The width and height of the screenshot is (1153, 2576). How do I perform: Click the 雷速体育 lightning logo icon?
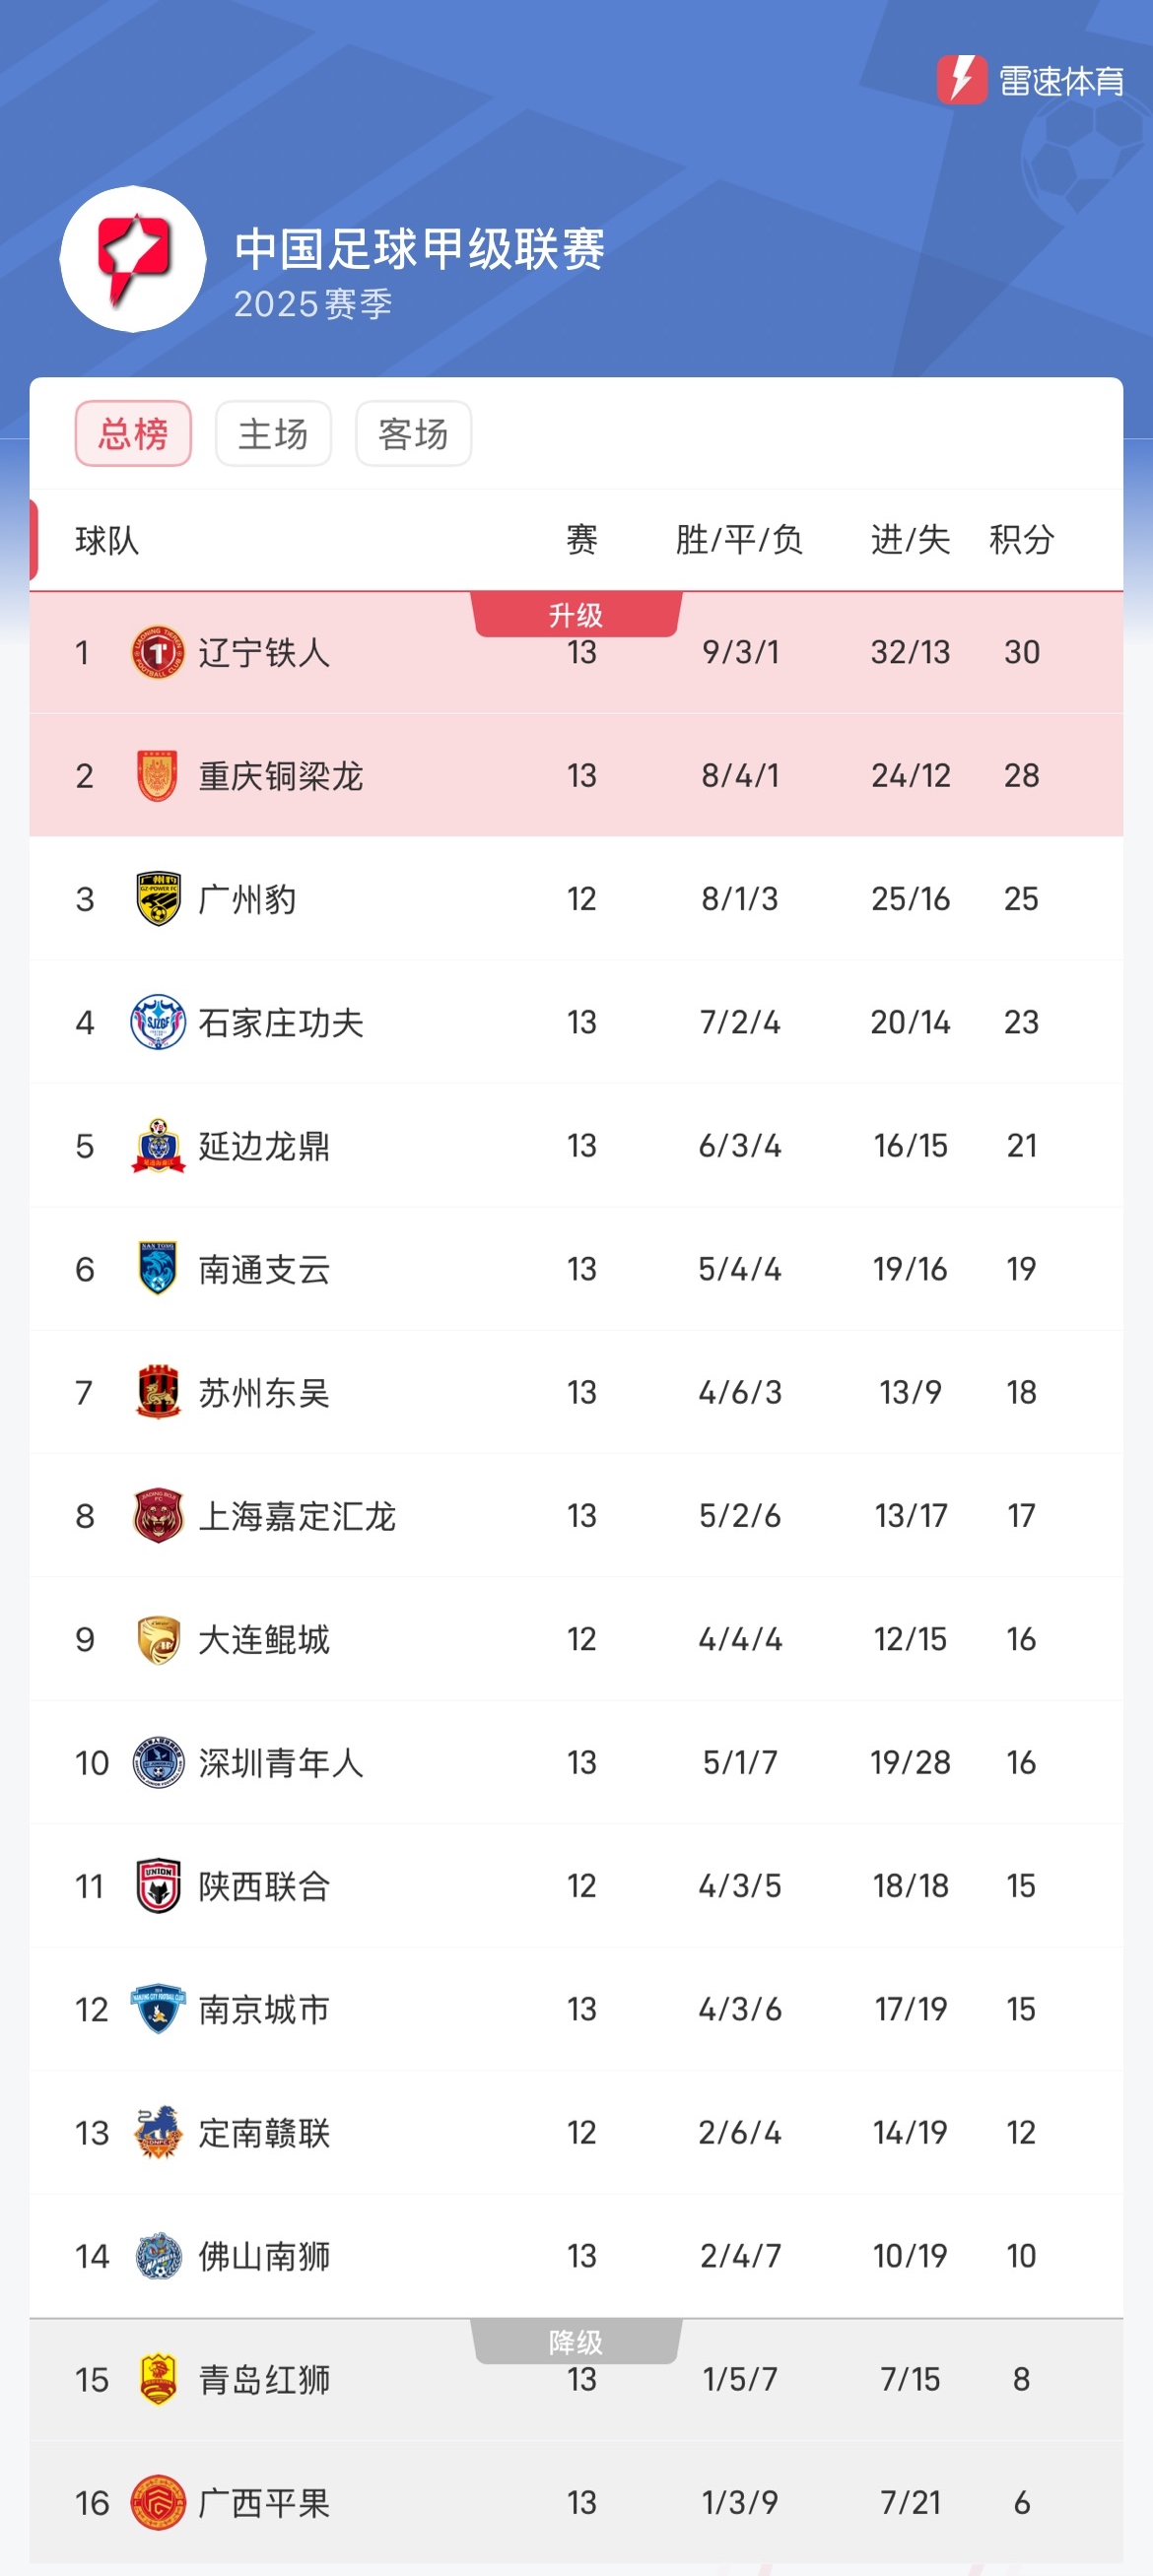[961, 80]
